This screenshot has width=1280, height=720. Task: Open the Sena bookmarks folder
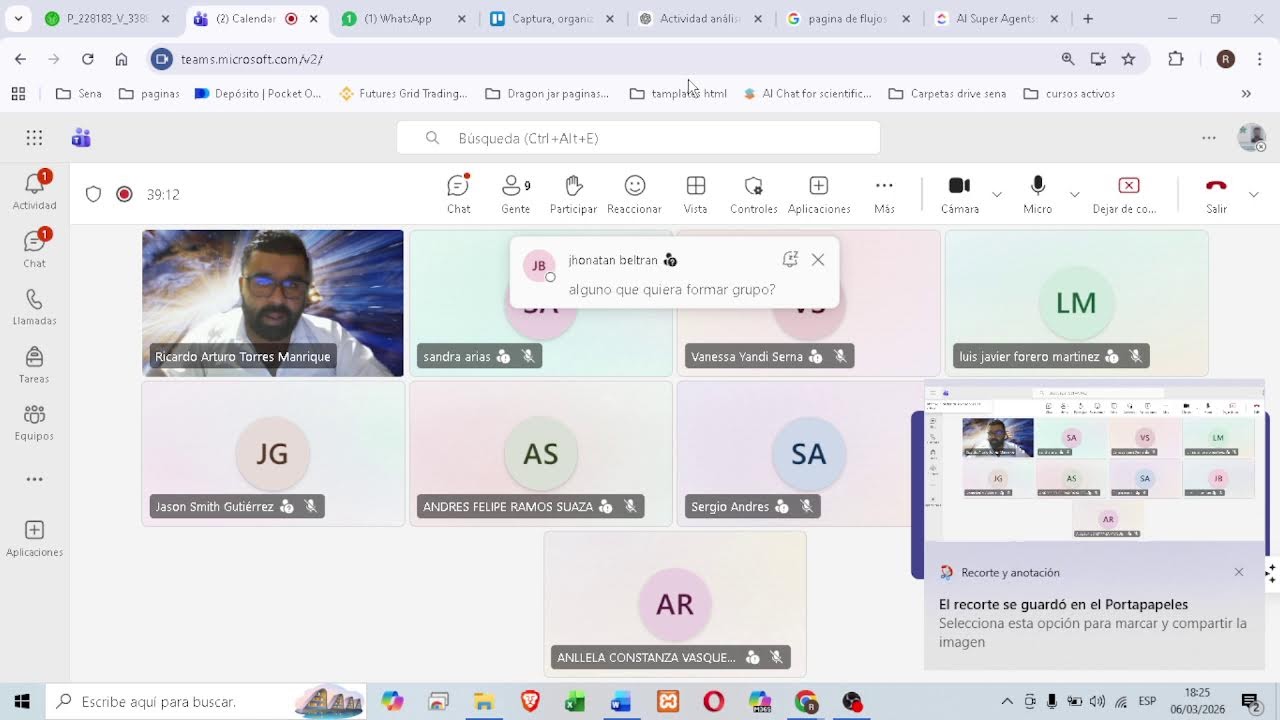coord(79,94)
